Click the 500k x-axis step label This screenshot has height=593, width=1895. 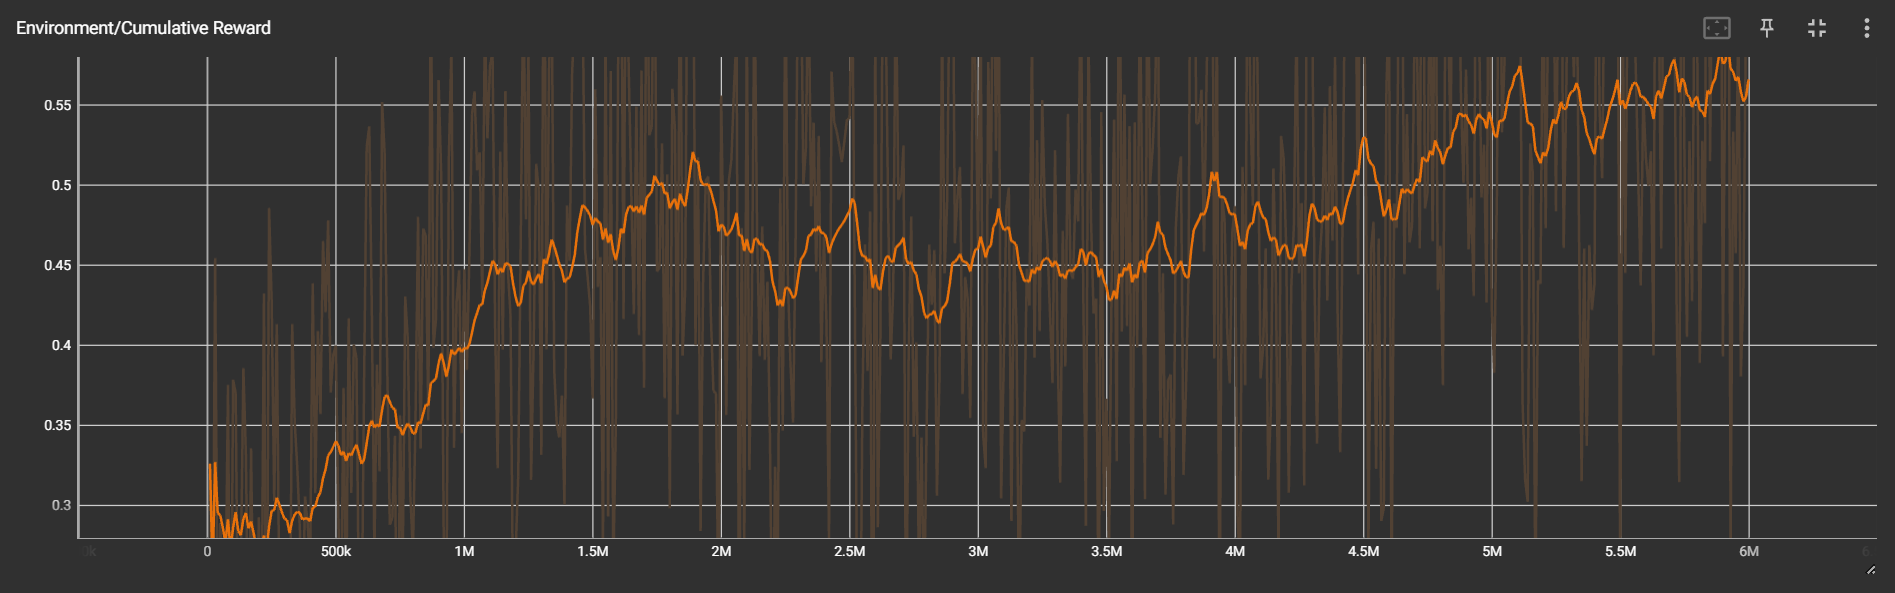coord(336,551)
